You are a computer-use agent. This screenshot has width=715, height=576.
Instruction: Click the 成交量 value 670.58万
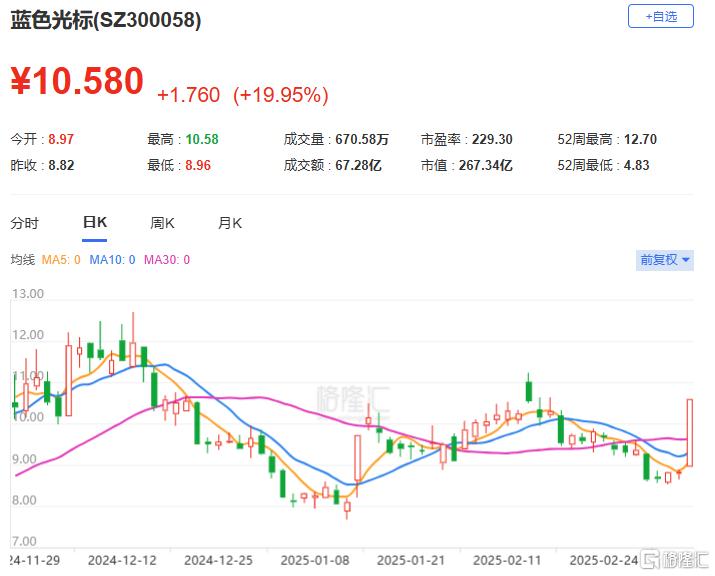(362, 139)
